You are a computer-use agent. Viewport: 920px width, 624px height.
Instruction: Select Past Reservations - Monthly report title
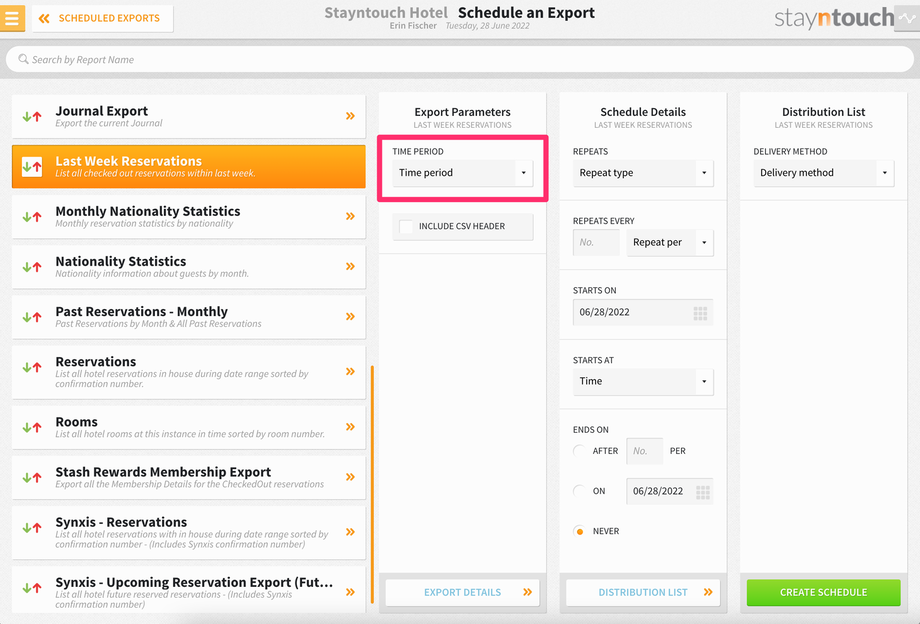[141, 311]
